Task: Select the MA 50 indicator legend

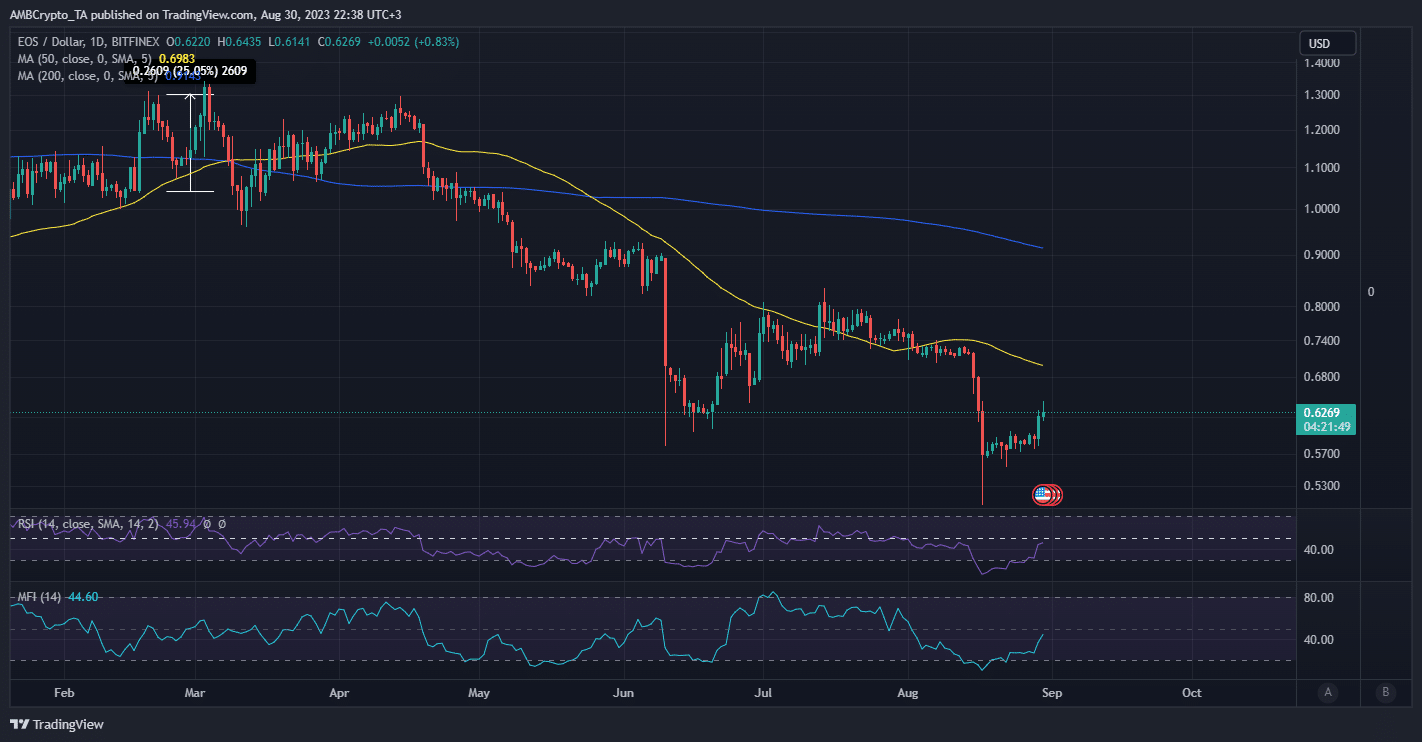Action: (84, 59)
